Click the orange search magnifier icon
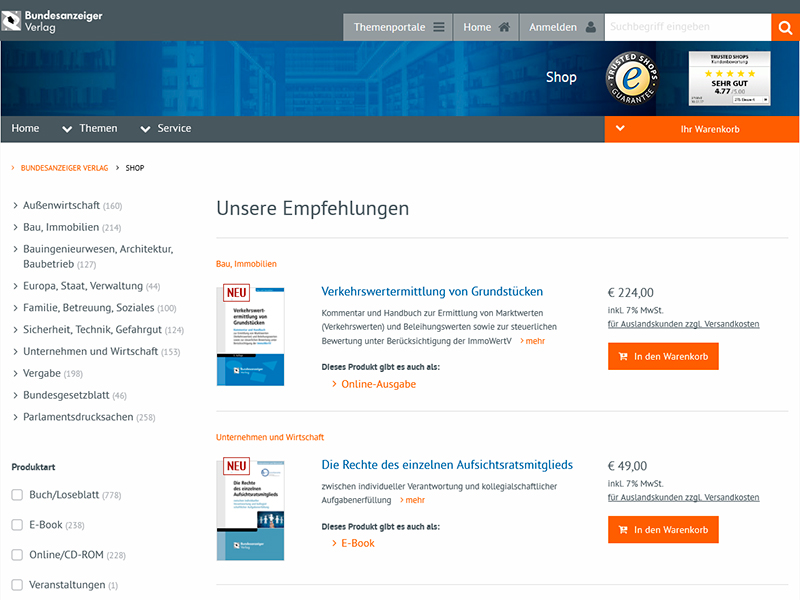800x600 pixels. click(x=785, y=27)
